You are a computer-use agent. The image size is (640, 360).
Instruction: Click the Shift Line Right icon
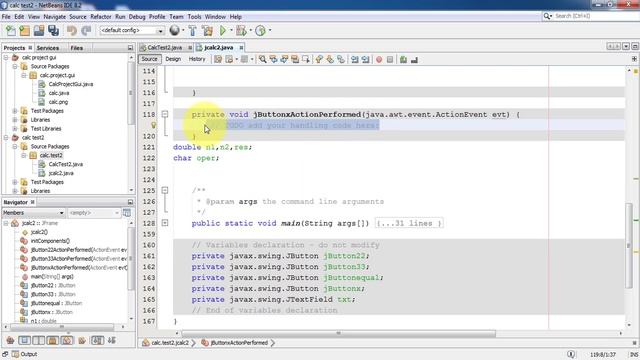tap(365, 60)
